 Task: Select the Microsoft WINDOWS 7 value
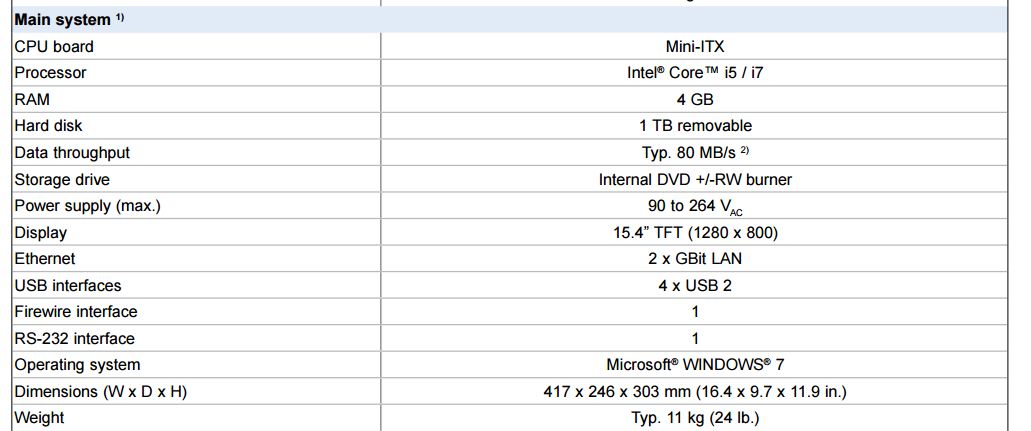[x=695, y=365]
